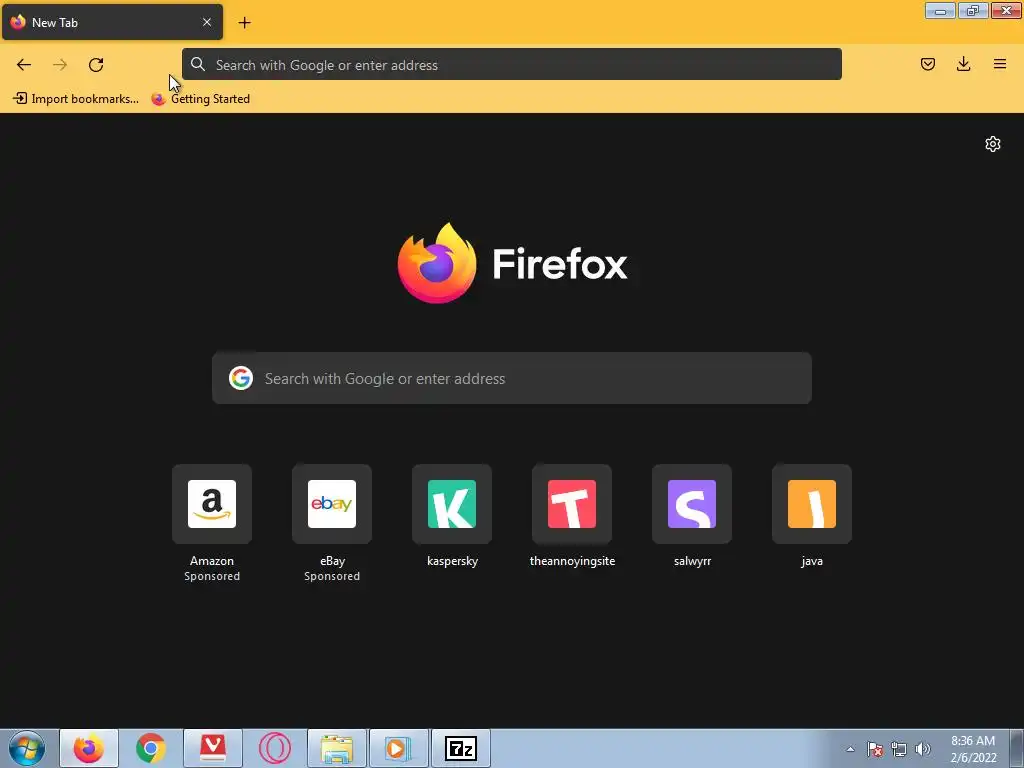This screenshot has height=768, width=1024.
Task: Open the Windows Start menu
Action: click(x=27, y=748)
